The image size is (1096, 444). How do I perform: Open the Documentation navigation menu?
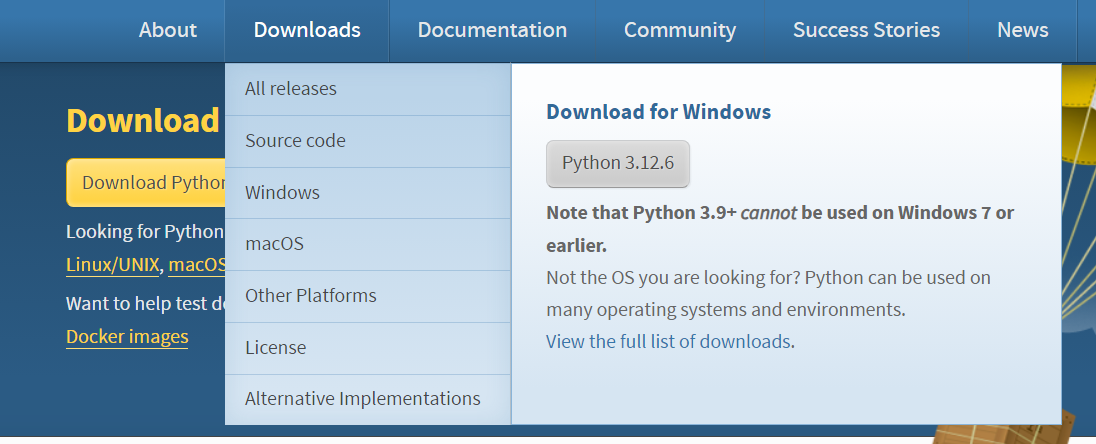pyautogui.click(x=492, y=30)
